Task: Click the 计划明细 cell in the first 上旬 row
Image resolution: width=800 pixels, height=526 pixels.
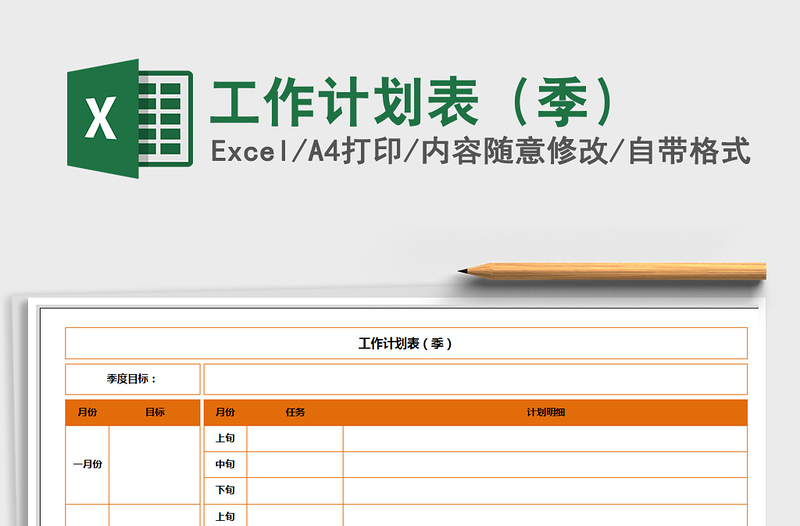Action: pyautogui.click(x=545, y=439)
